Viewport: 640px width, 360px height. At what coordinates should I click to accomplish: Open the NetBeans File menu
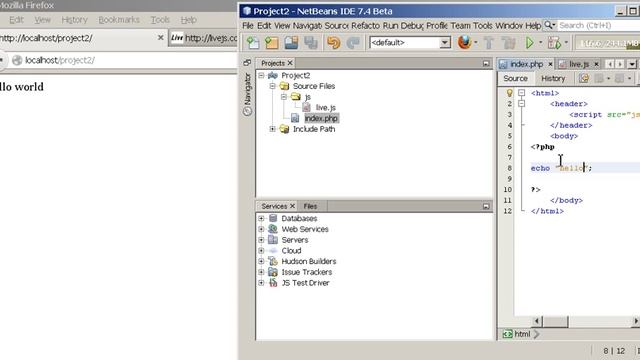point(248,25)
